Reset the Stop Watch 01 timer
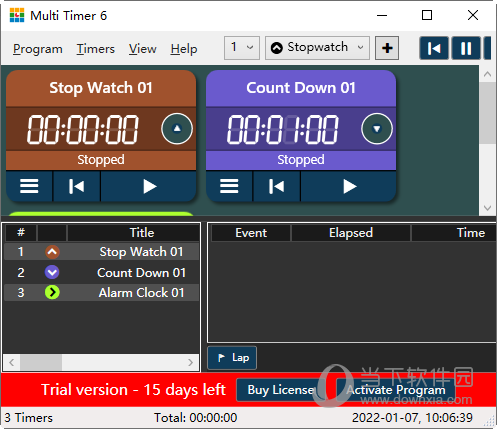The width and height of the screenshot is (497, 429). tap(76, 186)
